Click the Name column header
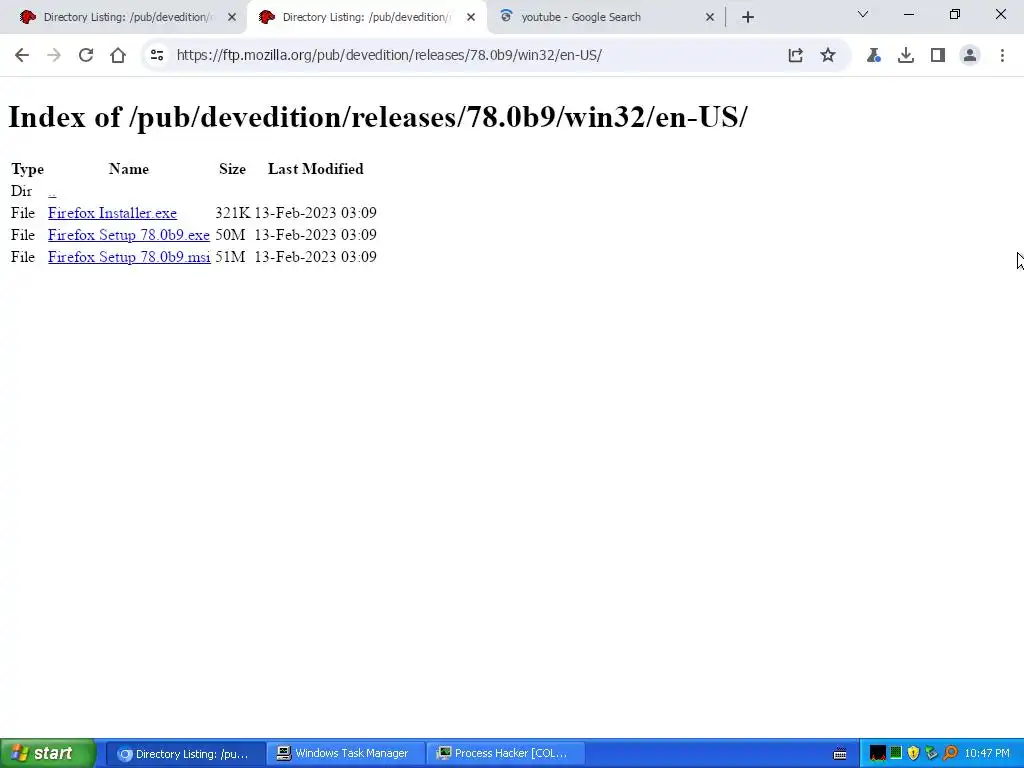This screenshot has height=768, width=1024. [129, 169]
